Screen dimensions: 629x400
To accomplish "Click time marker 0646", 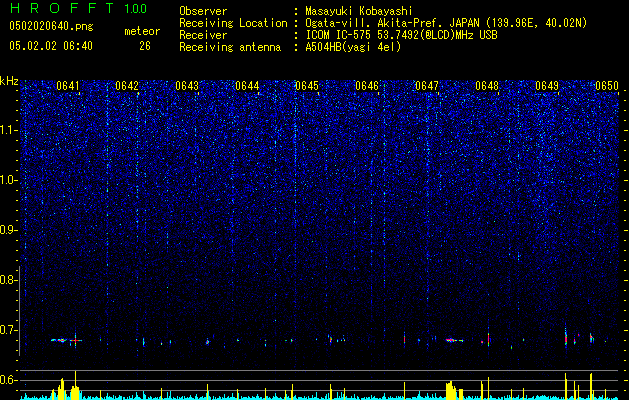I will click(x=367, y=86).
